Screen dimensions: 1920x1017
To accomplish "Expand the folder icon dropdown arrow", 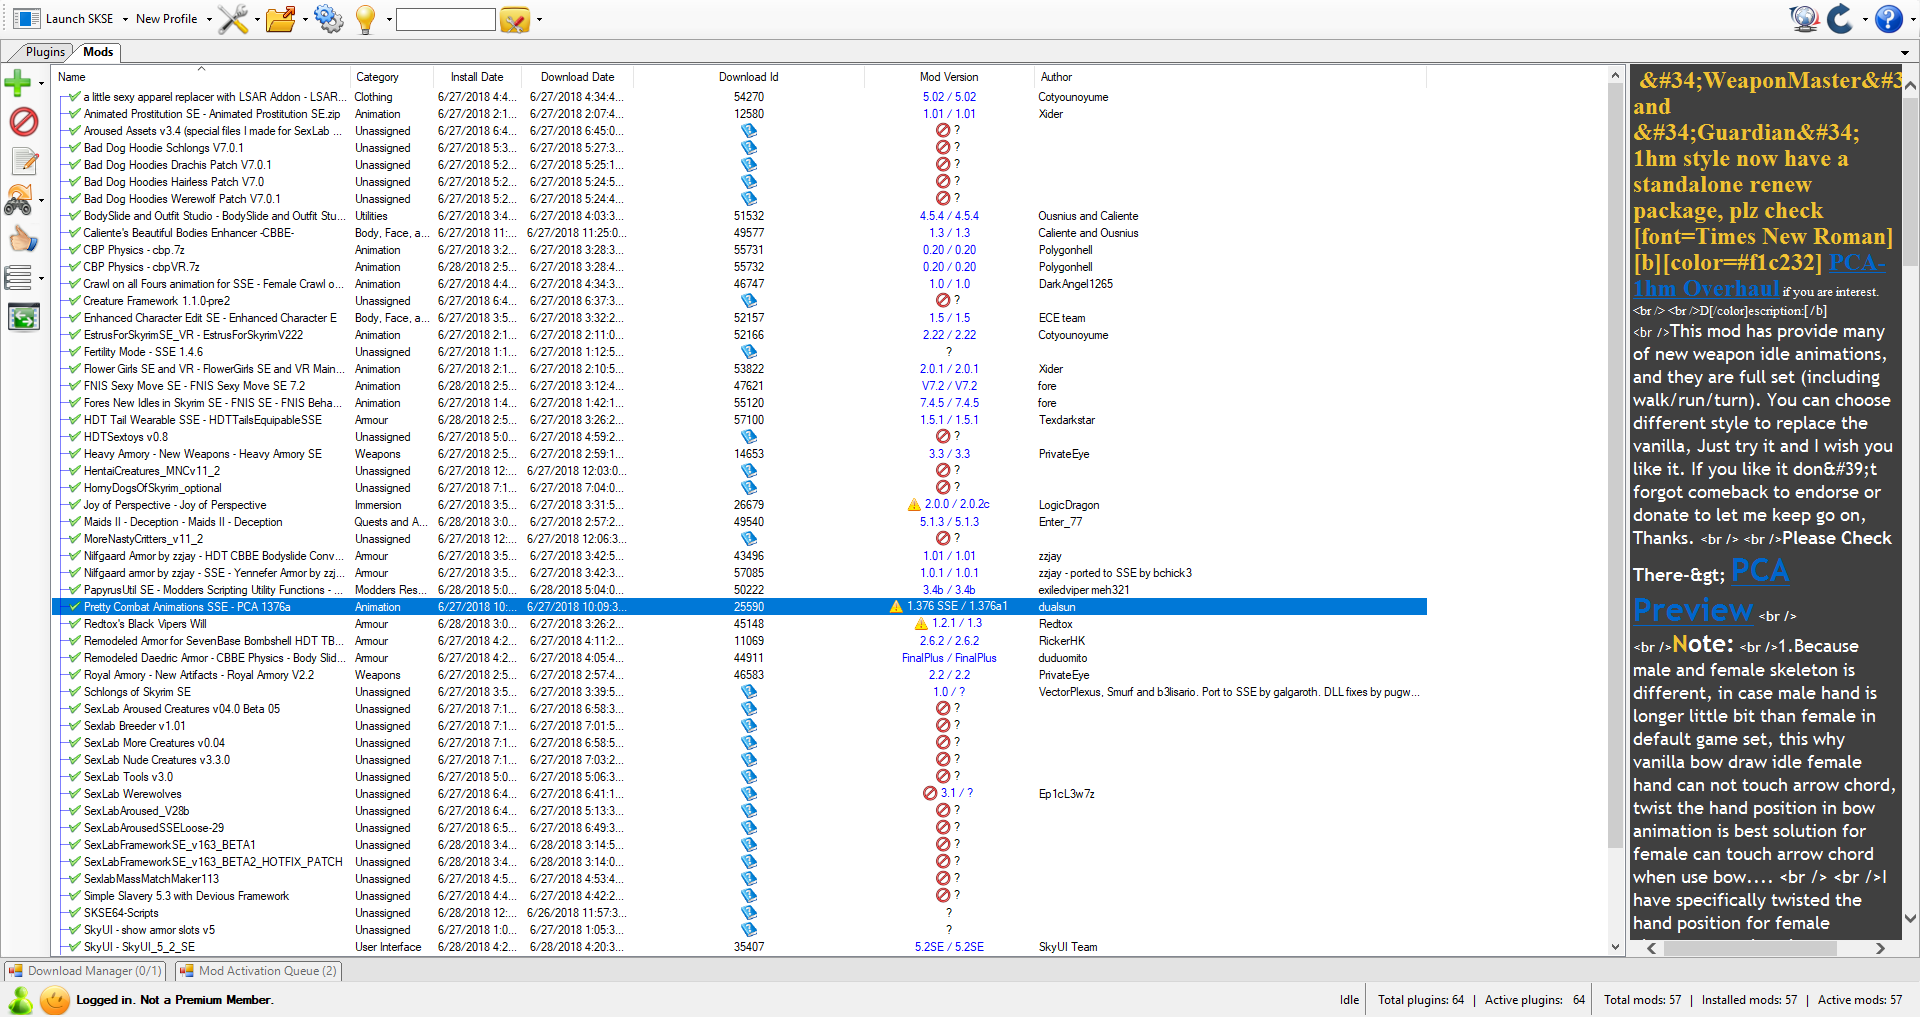I will (305, 19).
